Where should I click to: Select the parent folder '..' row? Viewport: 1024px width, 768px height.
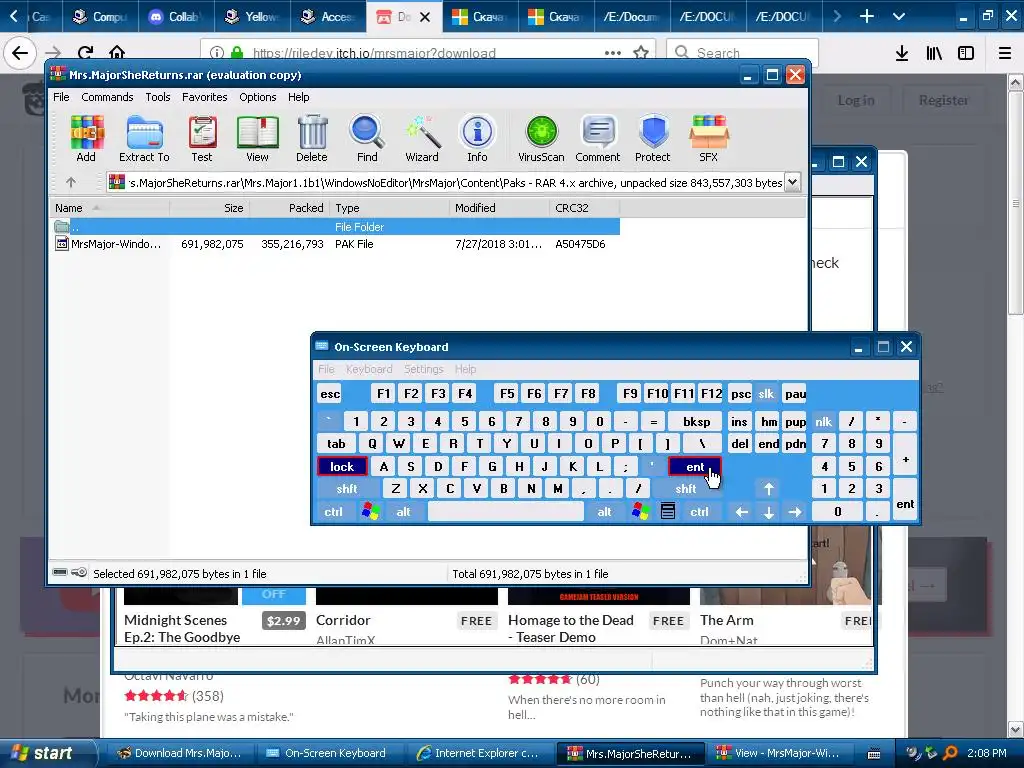[x=334, y=227]
